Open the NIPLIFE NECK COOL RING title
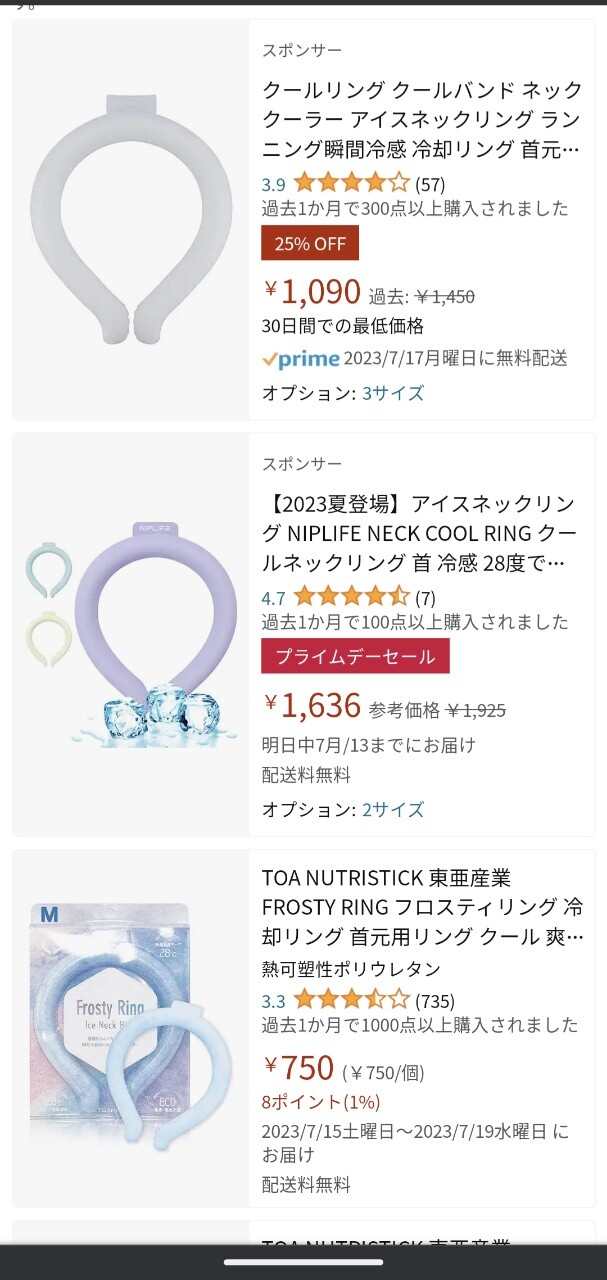The width and height of the screenshot is (607, 1280). click(x=421, y=534)
